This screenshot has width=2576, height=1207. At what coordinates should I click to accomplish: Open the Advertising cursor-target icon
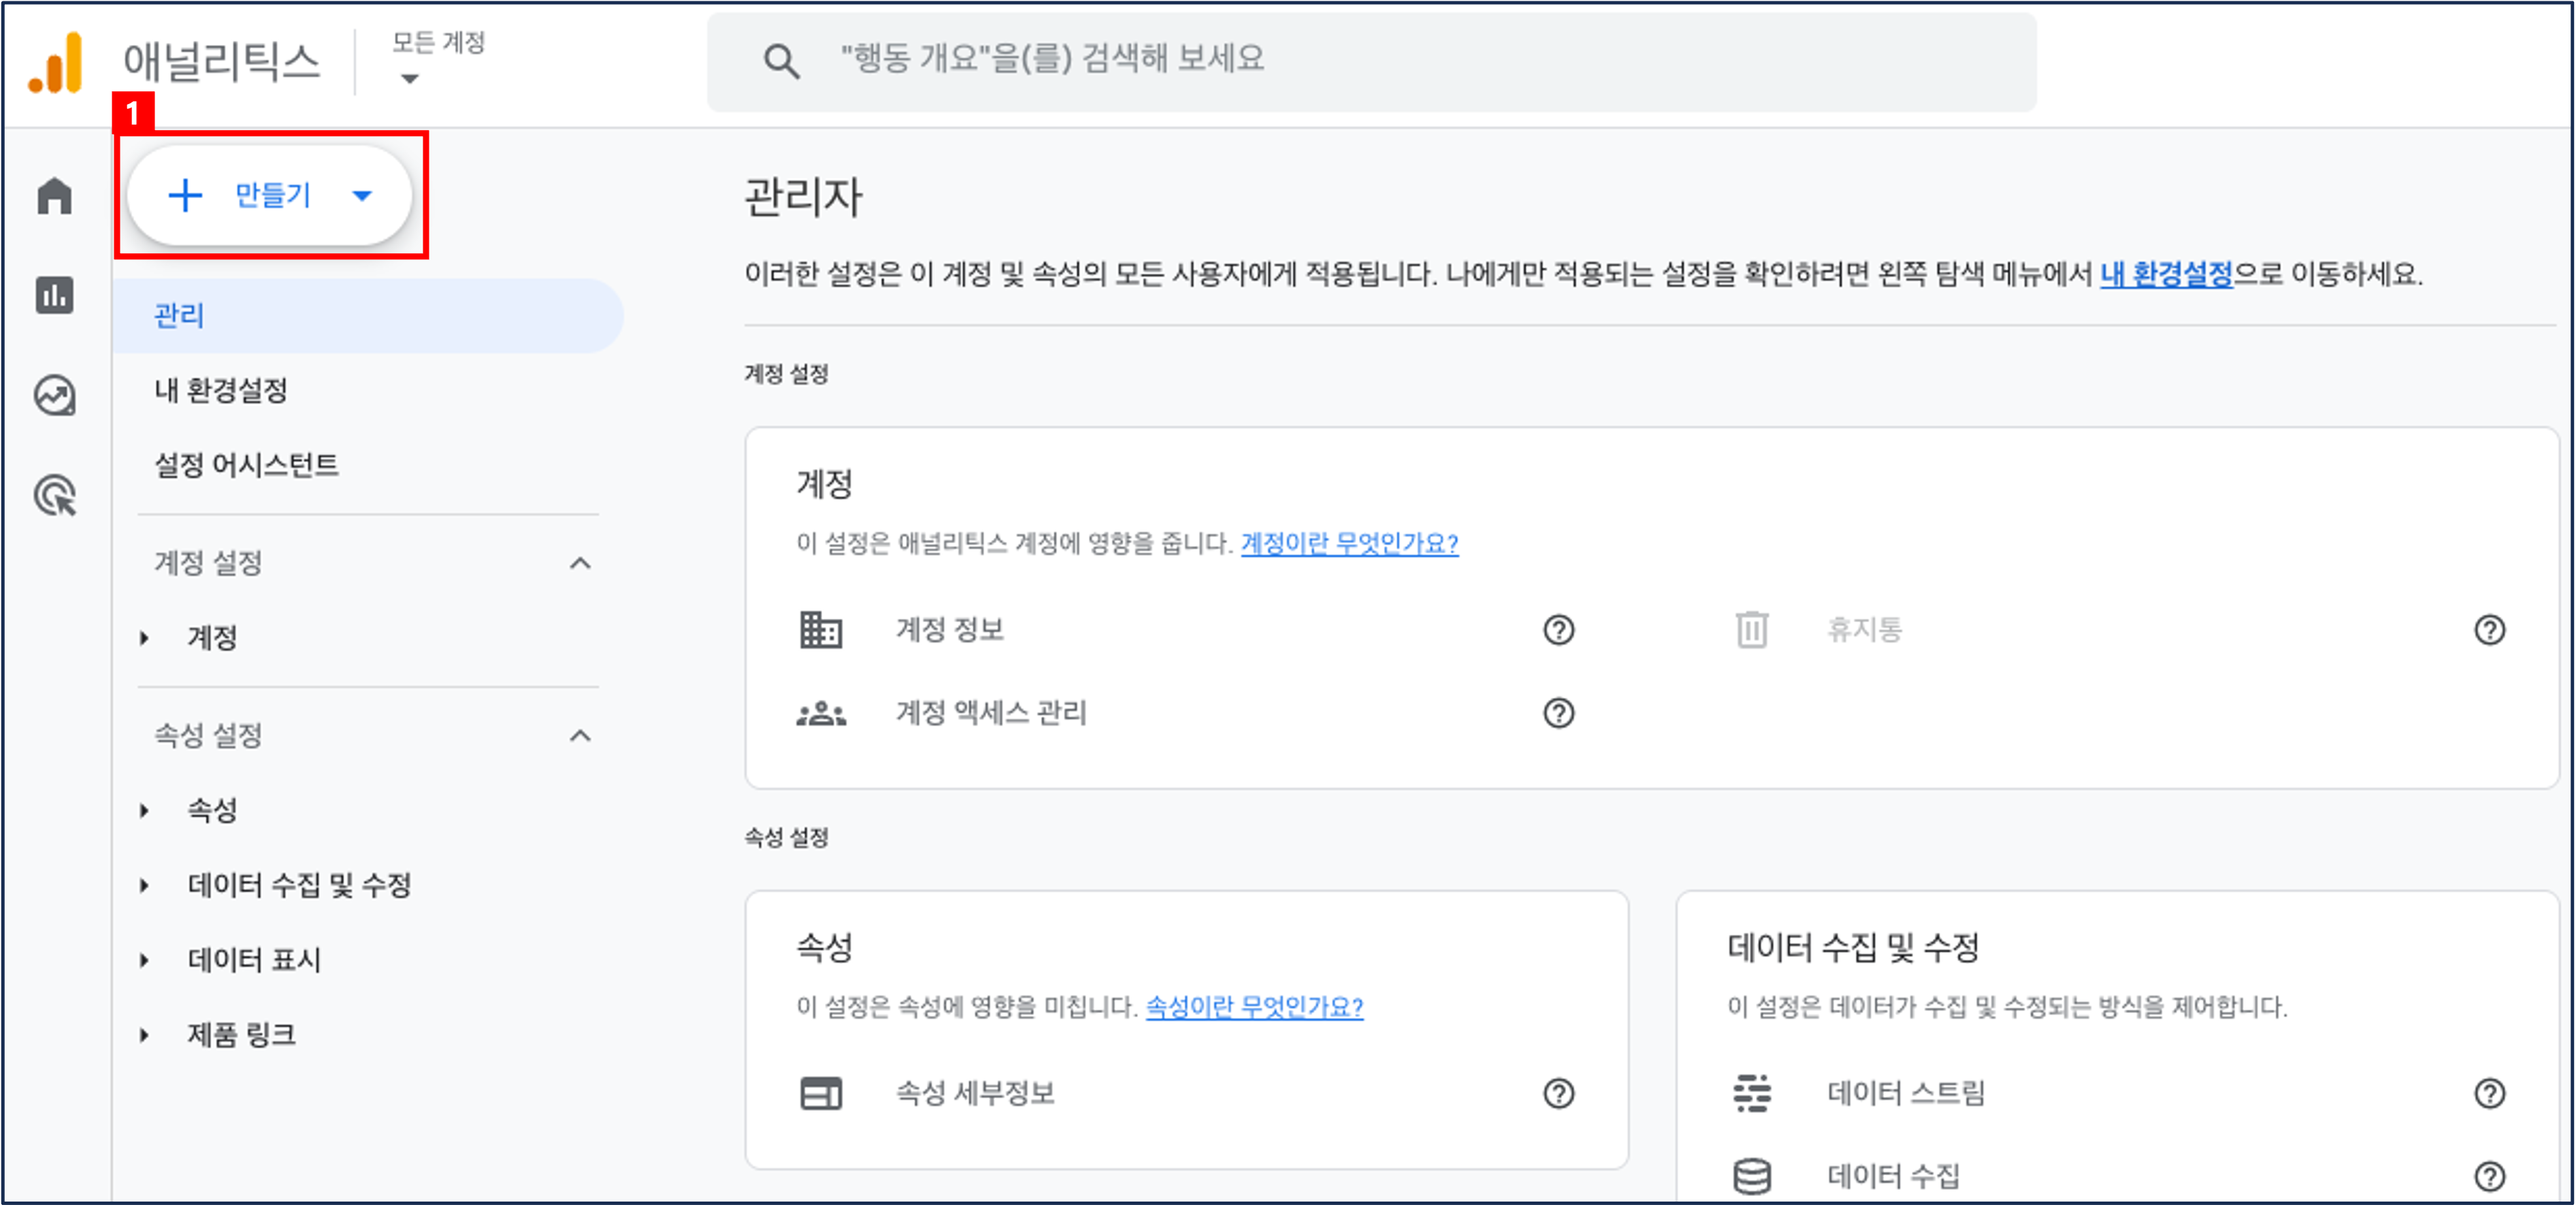point(55,495)
